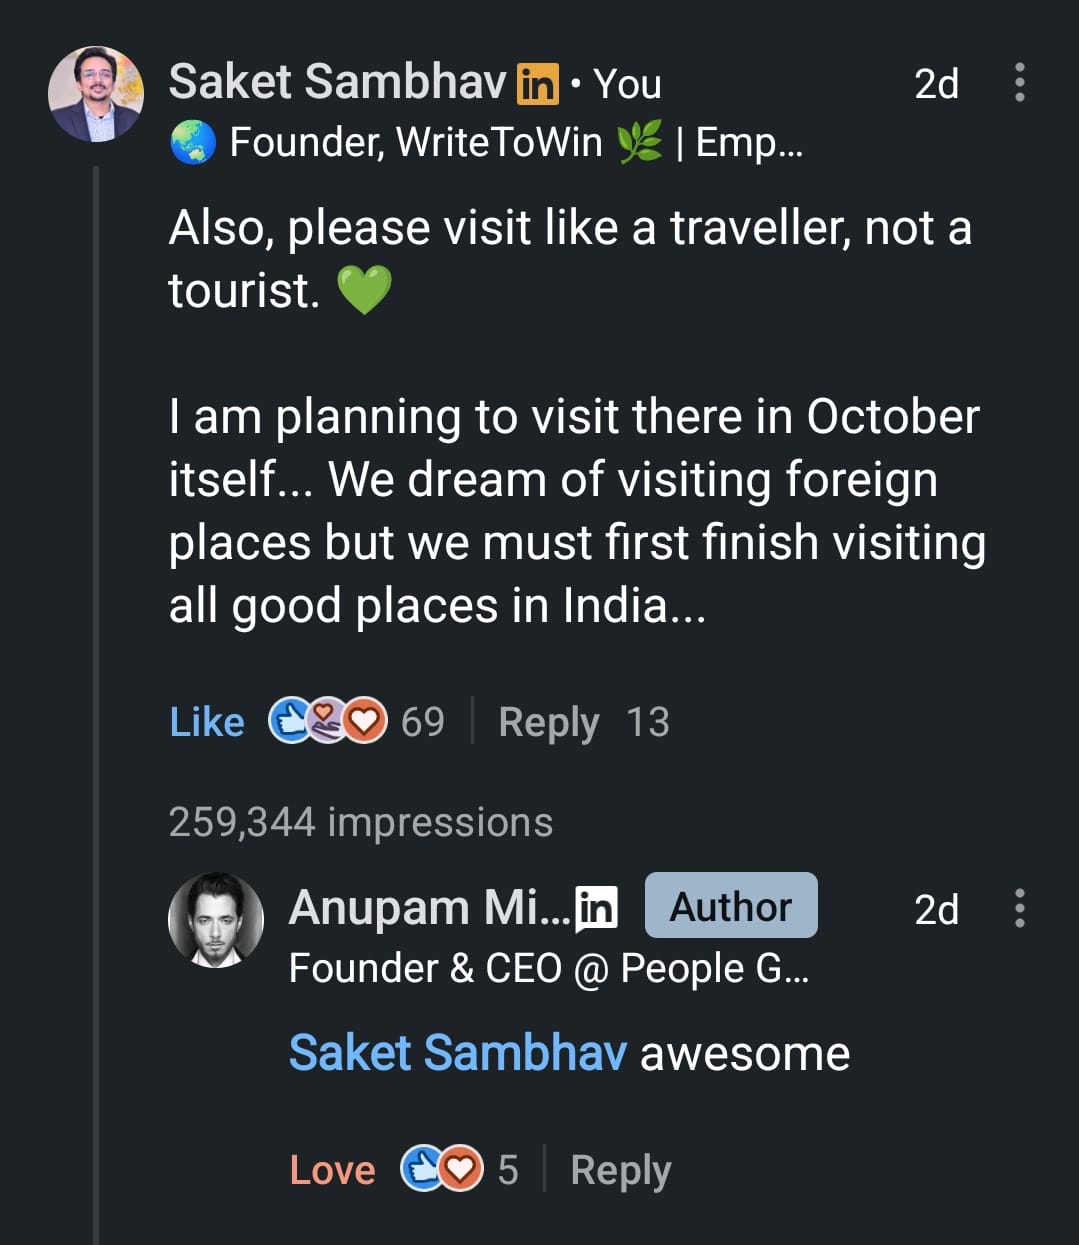Click the green heart emoji
The width and height of the screenshot is (1079, 1245).
click(364, 290)
